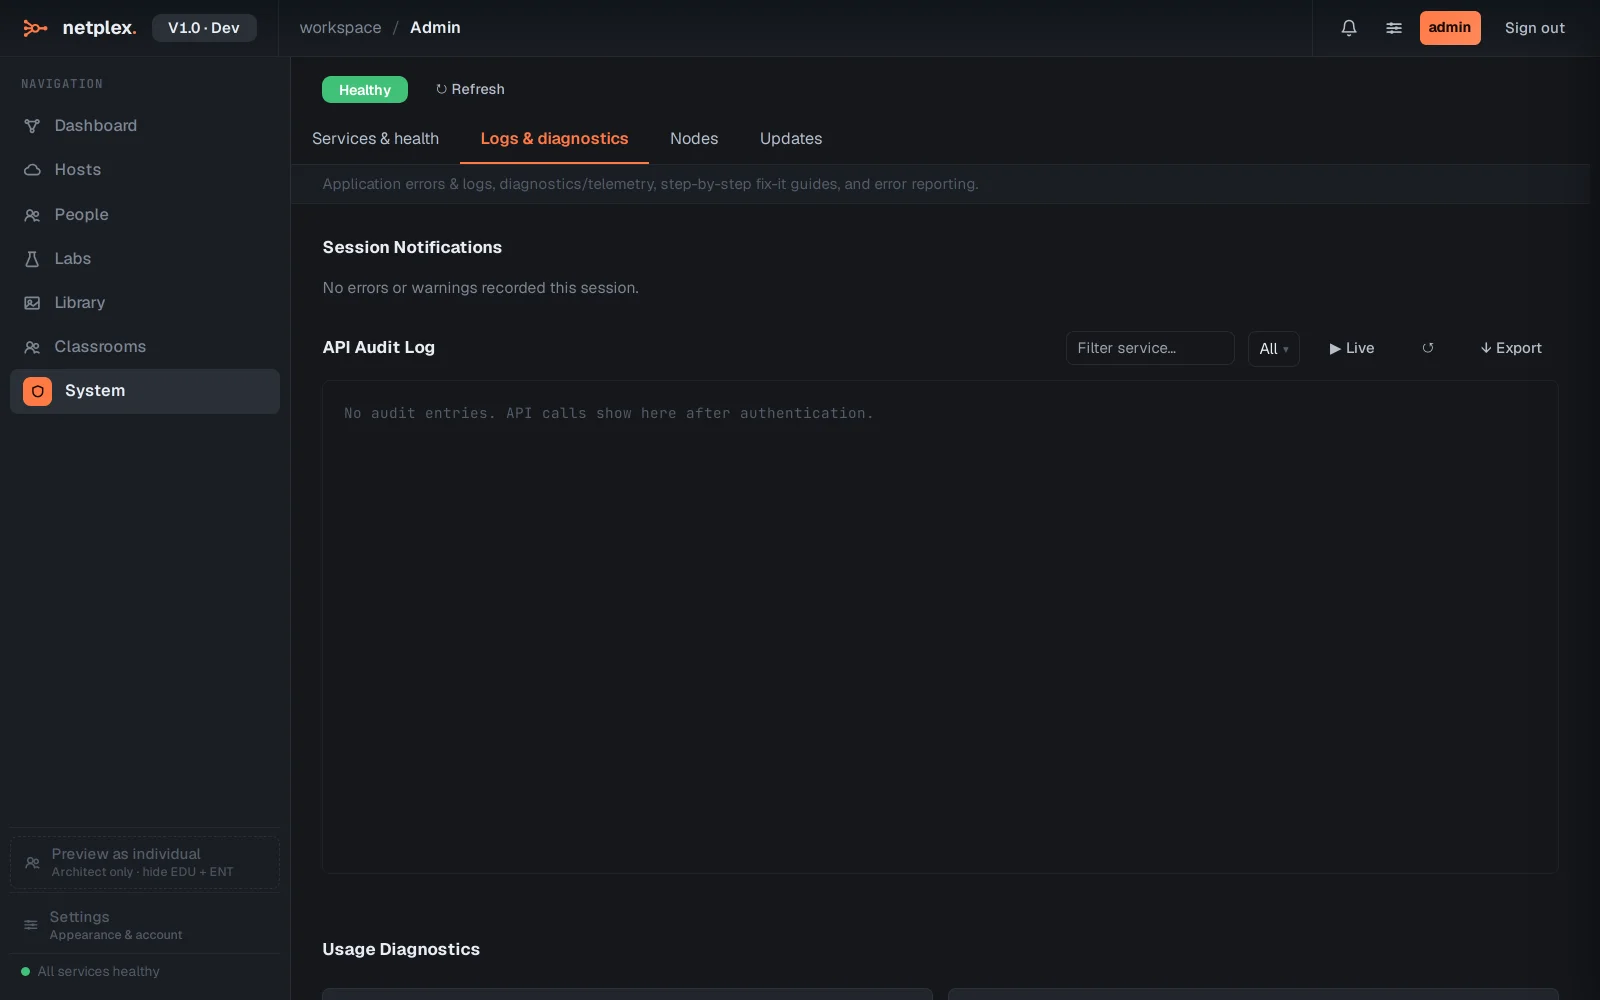Click the netplex logo icon
This screenshot has height=1000, width=1600.
point(35,28)
